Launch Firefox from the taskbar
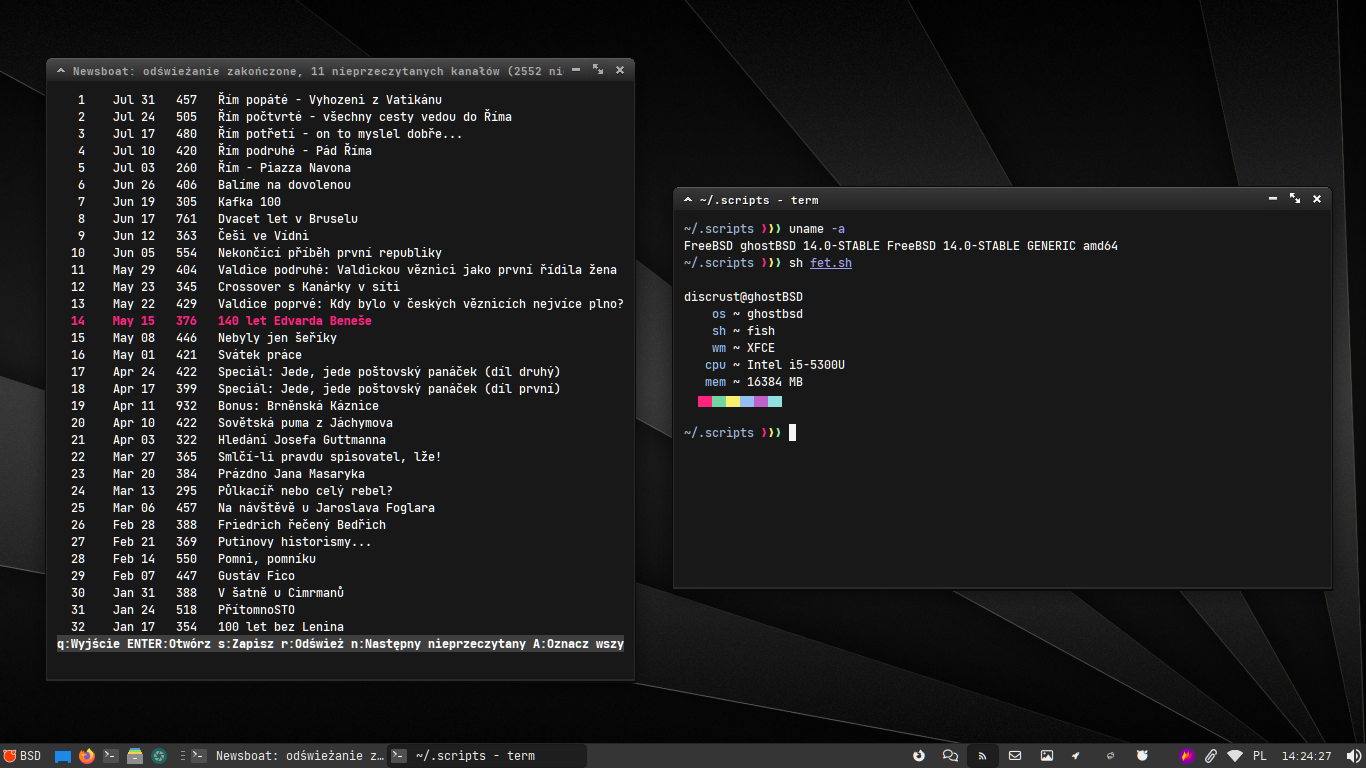Screen dimensions: 1366x768 tap(87, 756)
